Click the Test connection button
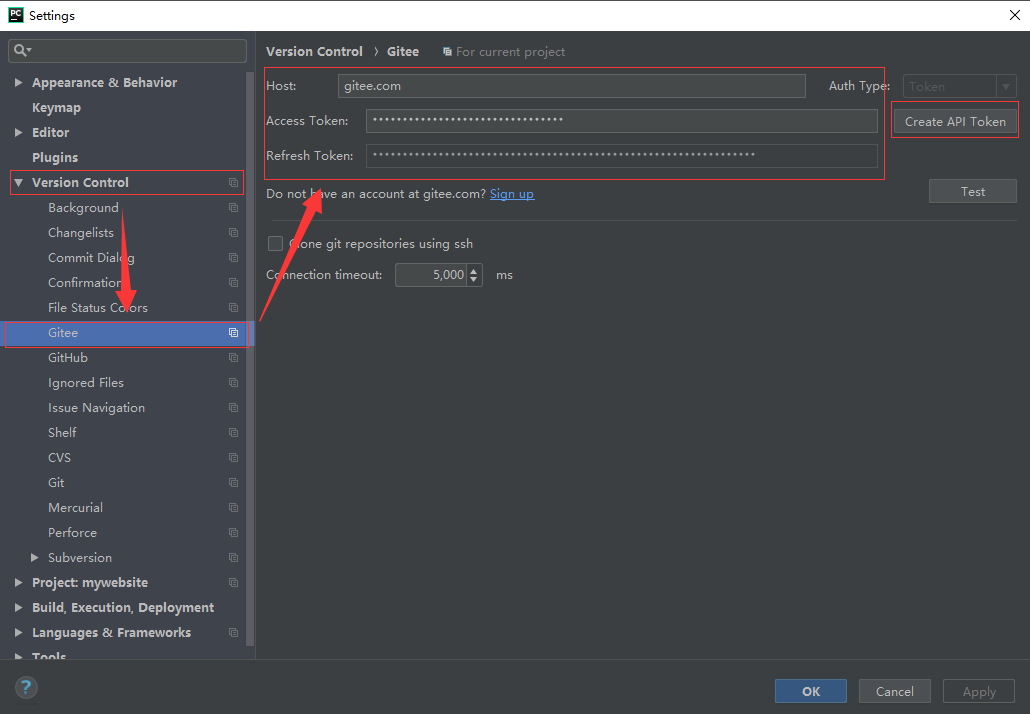 (973, 191)
